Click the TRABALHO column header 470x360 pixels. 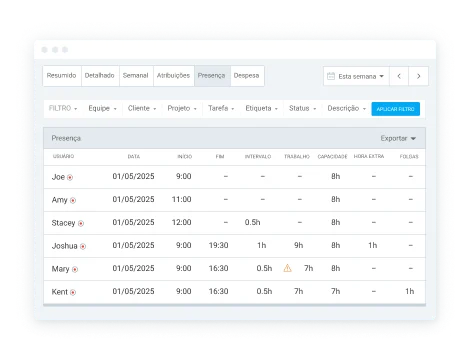(x=297, y=156)
